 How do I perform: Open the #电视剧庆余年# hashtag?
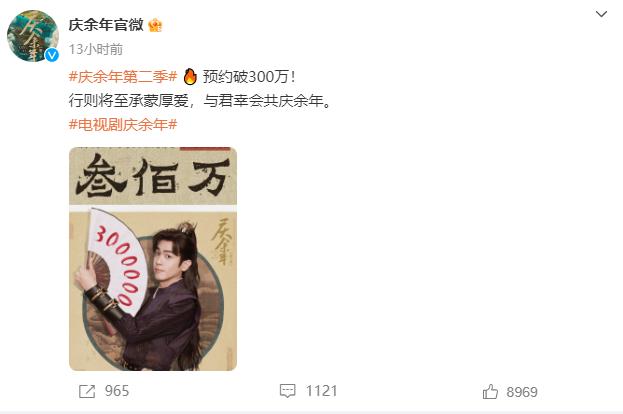click(123, 125)
